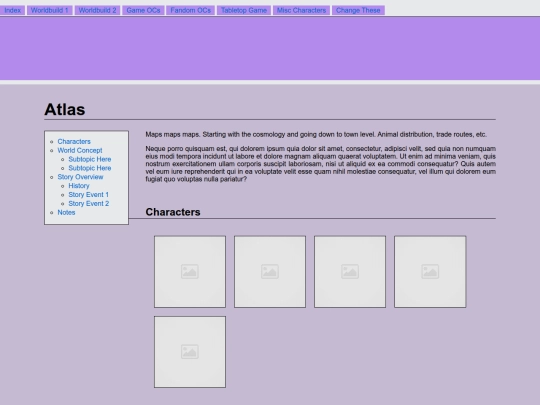Click the 'Maps maps maps' intro sentence
The image size is (540, 405).
pos(316,134)
